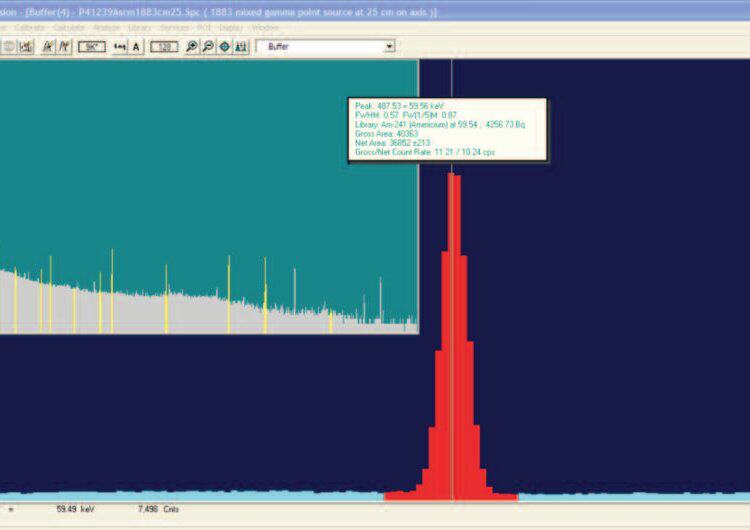
Task: Open the Display menu
Action: [231, 28]
